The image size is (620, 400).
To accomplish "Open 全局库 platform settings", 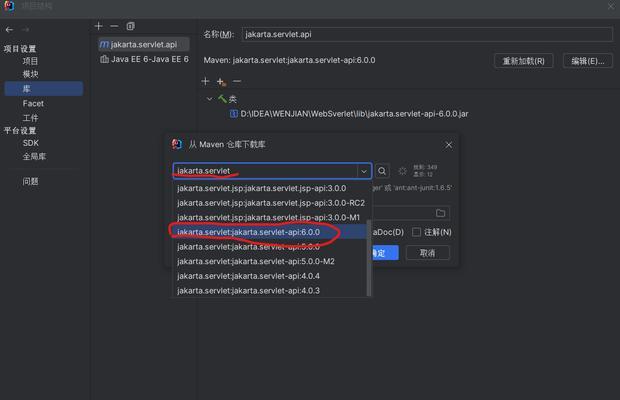I will tap(34, 157).
